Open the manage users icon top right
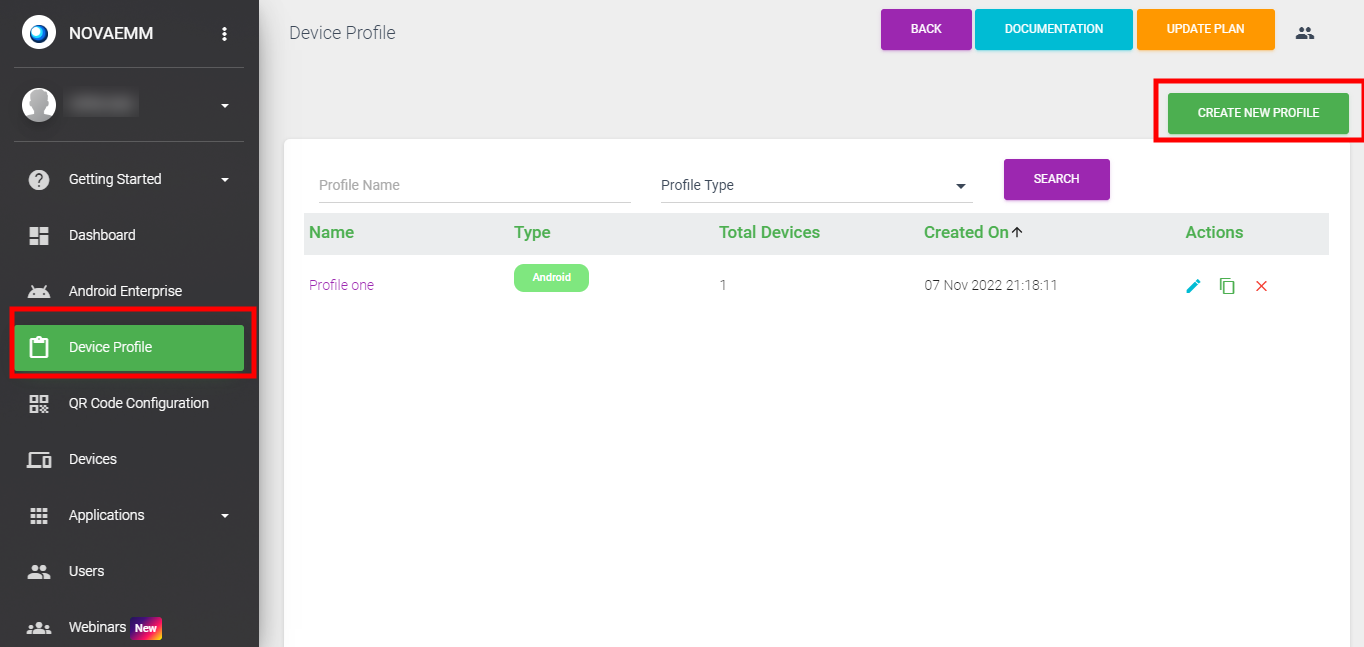The width and height of the screenshot is (1364, 647). click(x=1305, y=31)
